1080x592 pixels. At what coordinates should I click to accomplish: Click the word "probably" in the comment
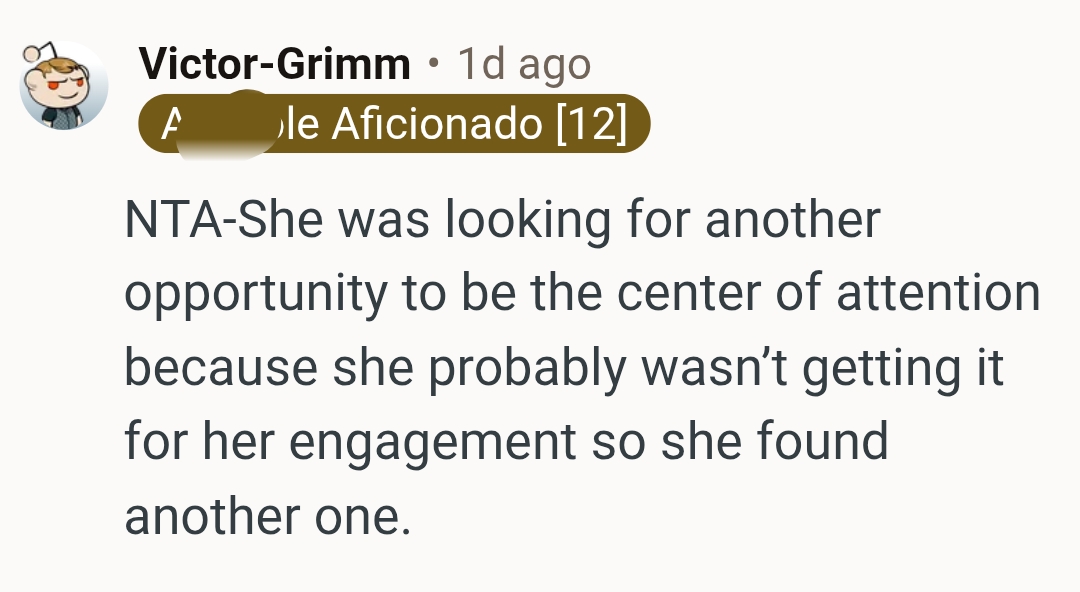pyautogui.click(x=528, y=369)
